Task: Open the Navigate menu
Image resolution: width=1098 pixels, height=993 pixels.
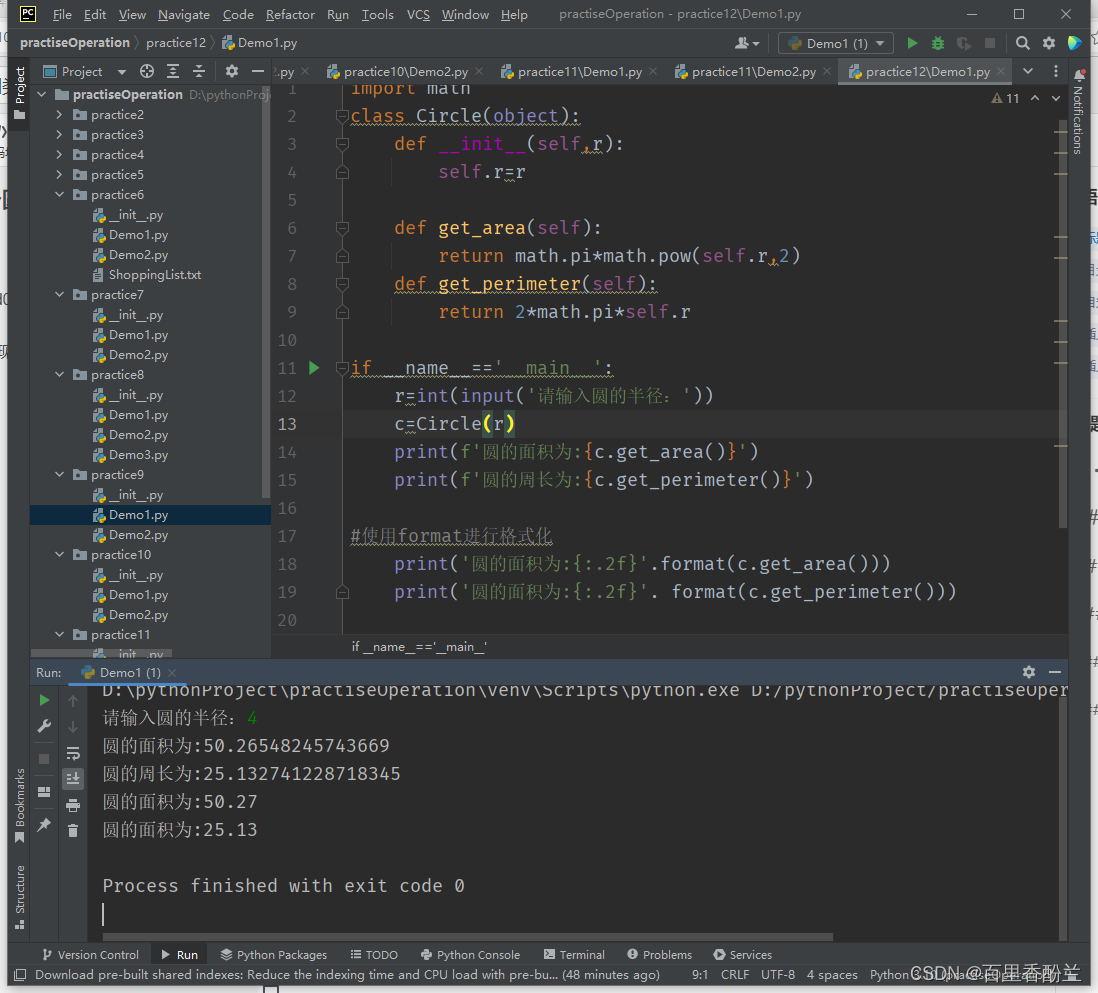Action: [x=183, y=15]
